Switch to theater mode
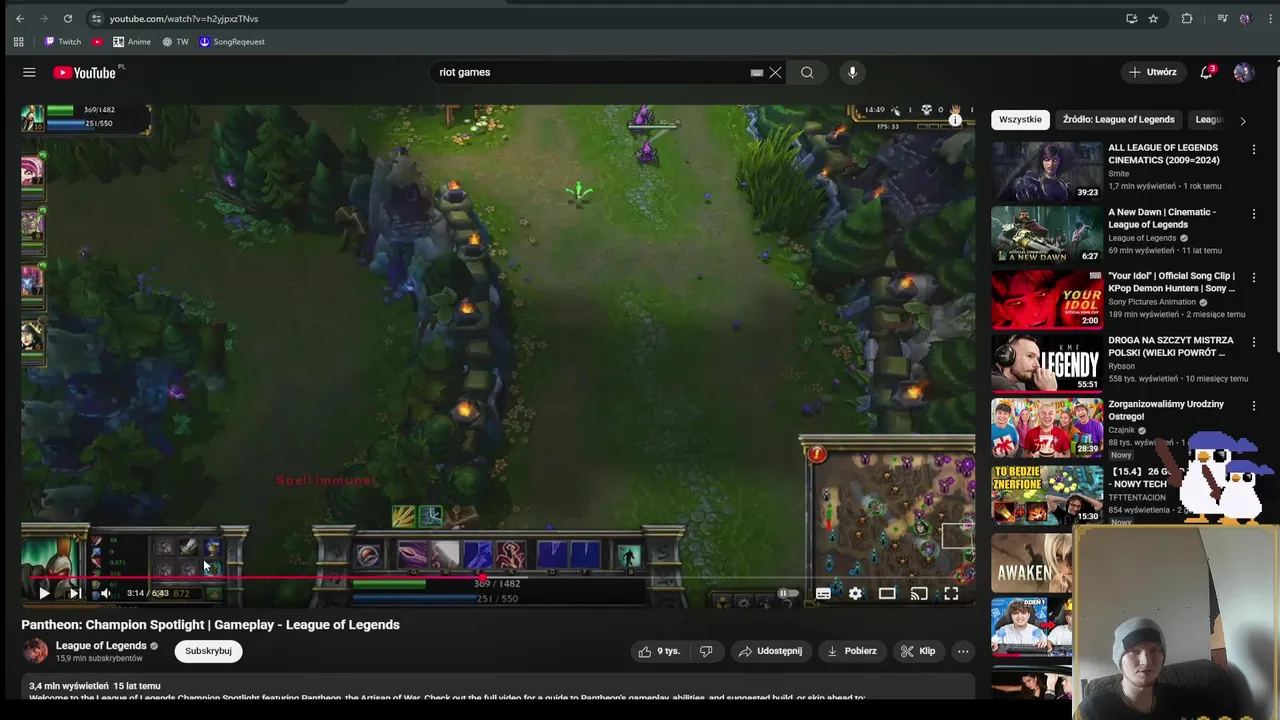This screenshot has width=1280, height=720. (887, 593)
